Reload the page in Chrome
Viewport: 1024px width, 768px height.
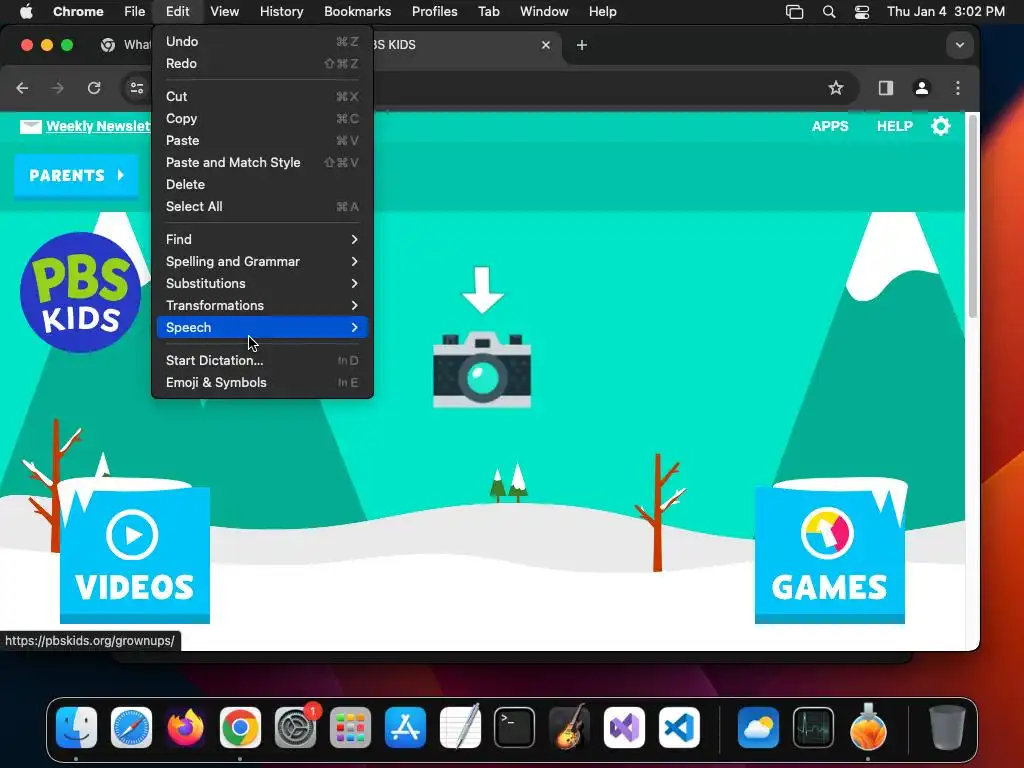[x=94, y=88]
